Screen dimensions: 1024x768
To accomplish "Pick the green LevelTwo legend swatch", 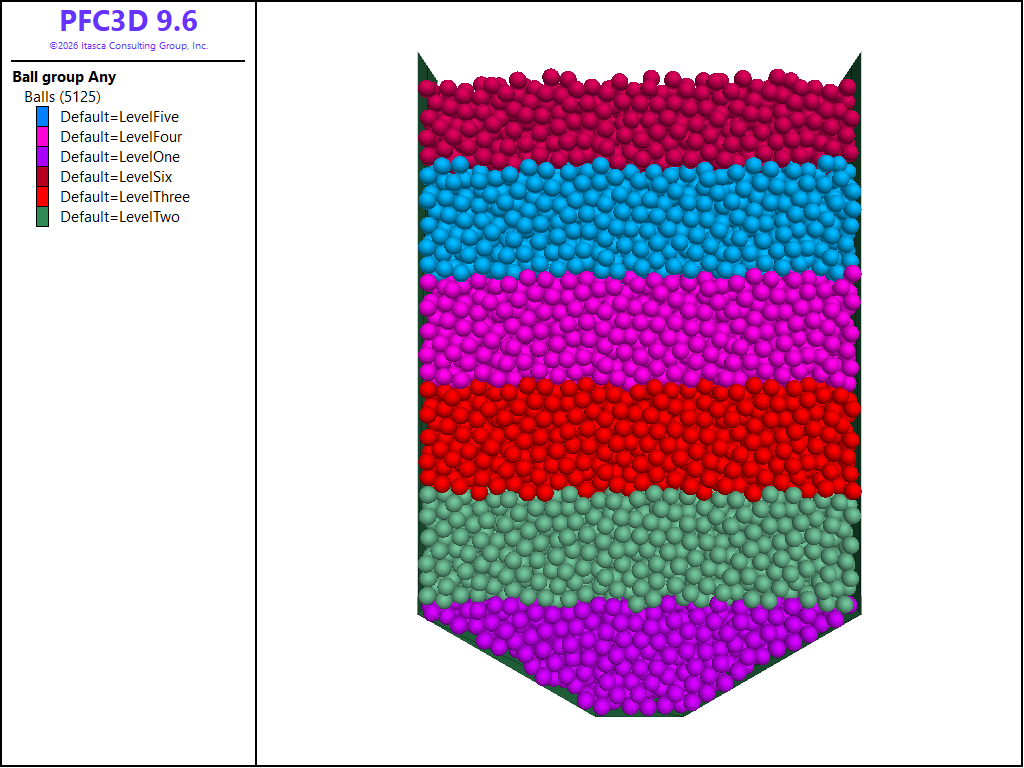I will pos(42,217).
